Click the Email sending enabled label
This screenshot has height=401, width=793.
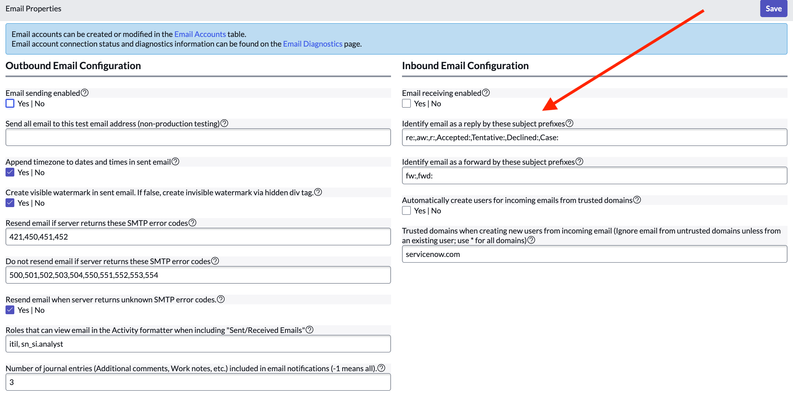click(43, 93)
